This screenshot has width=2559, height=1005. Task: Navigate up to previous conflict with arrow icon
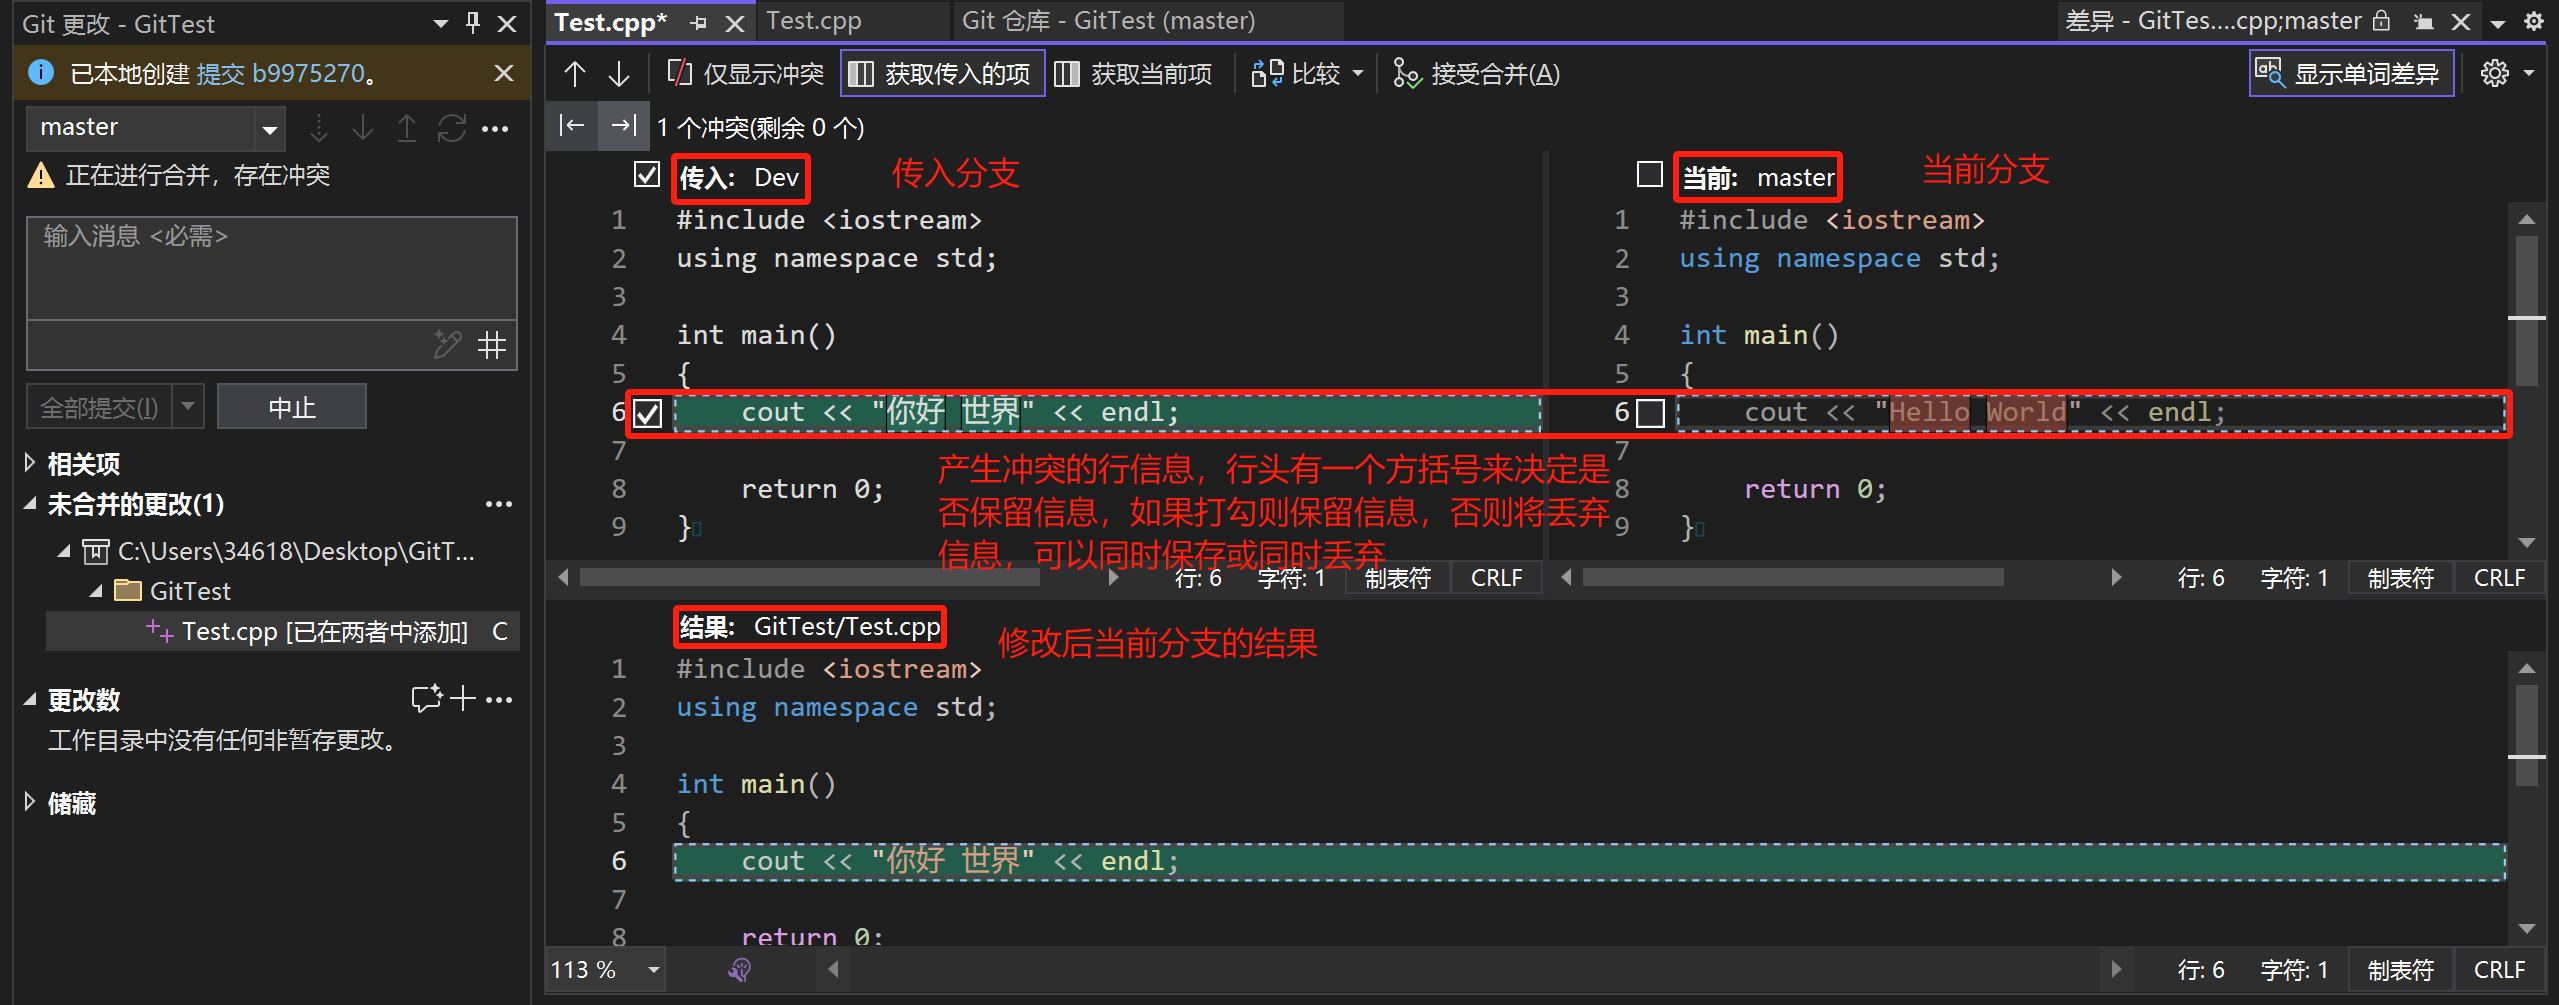pos(573,72)
